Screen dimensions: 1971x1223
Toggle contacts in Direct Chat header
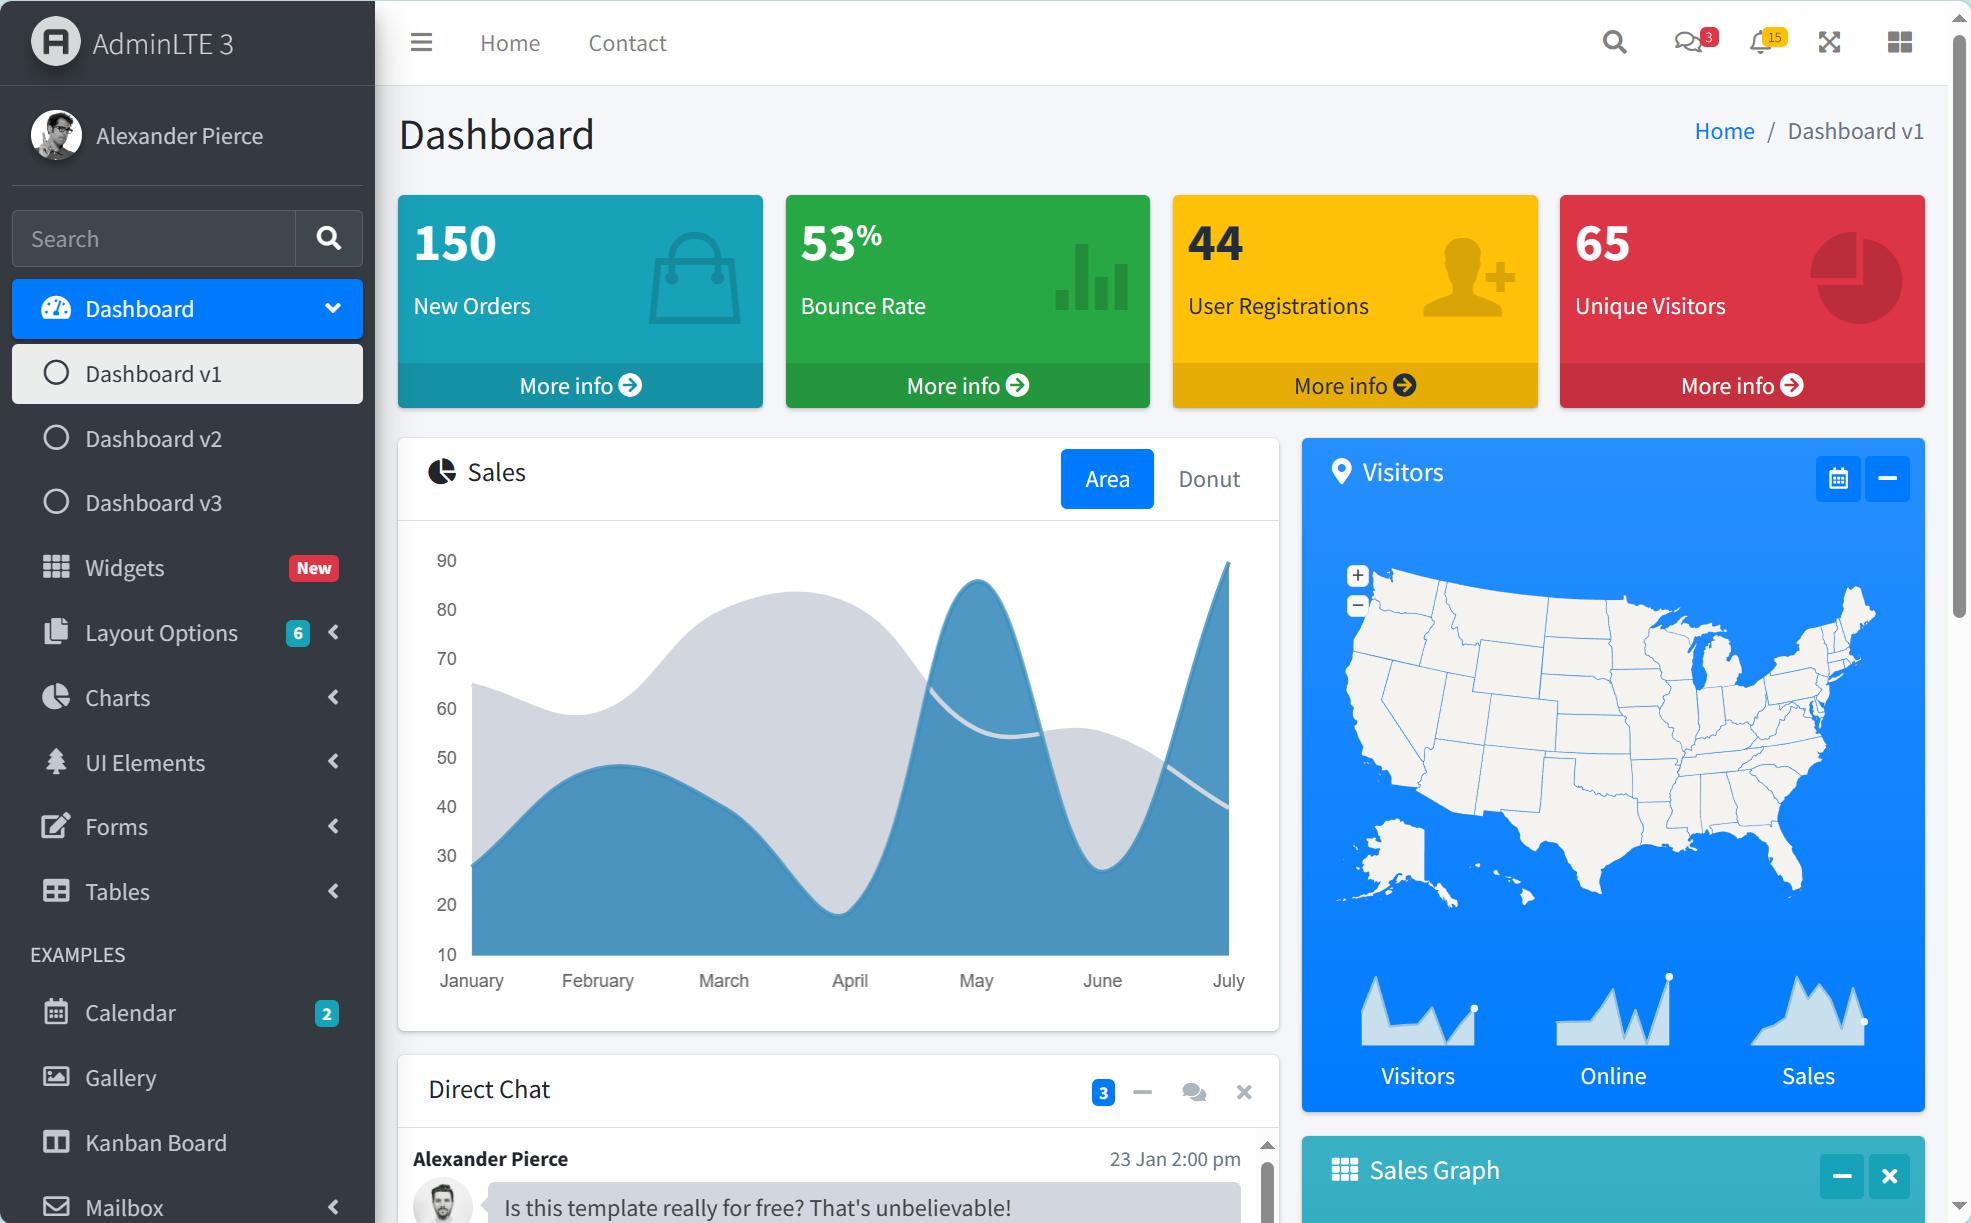point(1193,1092)
